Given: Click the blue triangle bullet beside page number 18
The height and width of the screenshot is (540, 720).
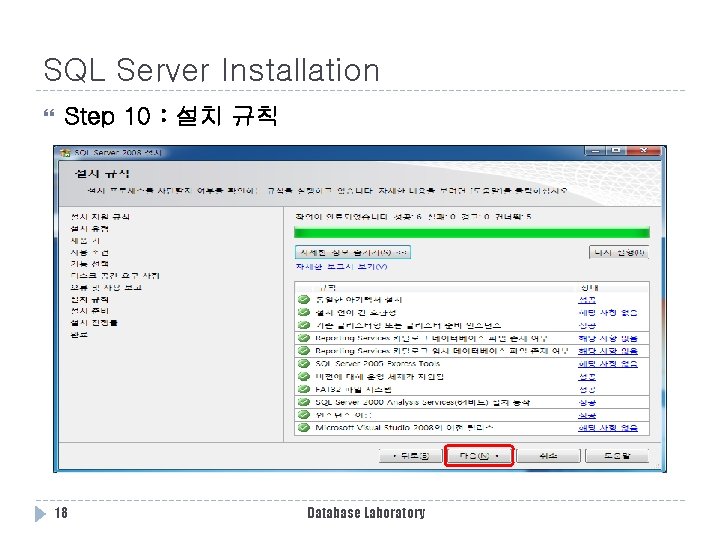Looking at the screenshot, I should 40,513.
